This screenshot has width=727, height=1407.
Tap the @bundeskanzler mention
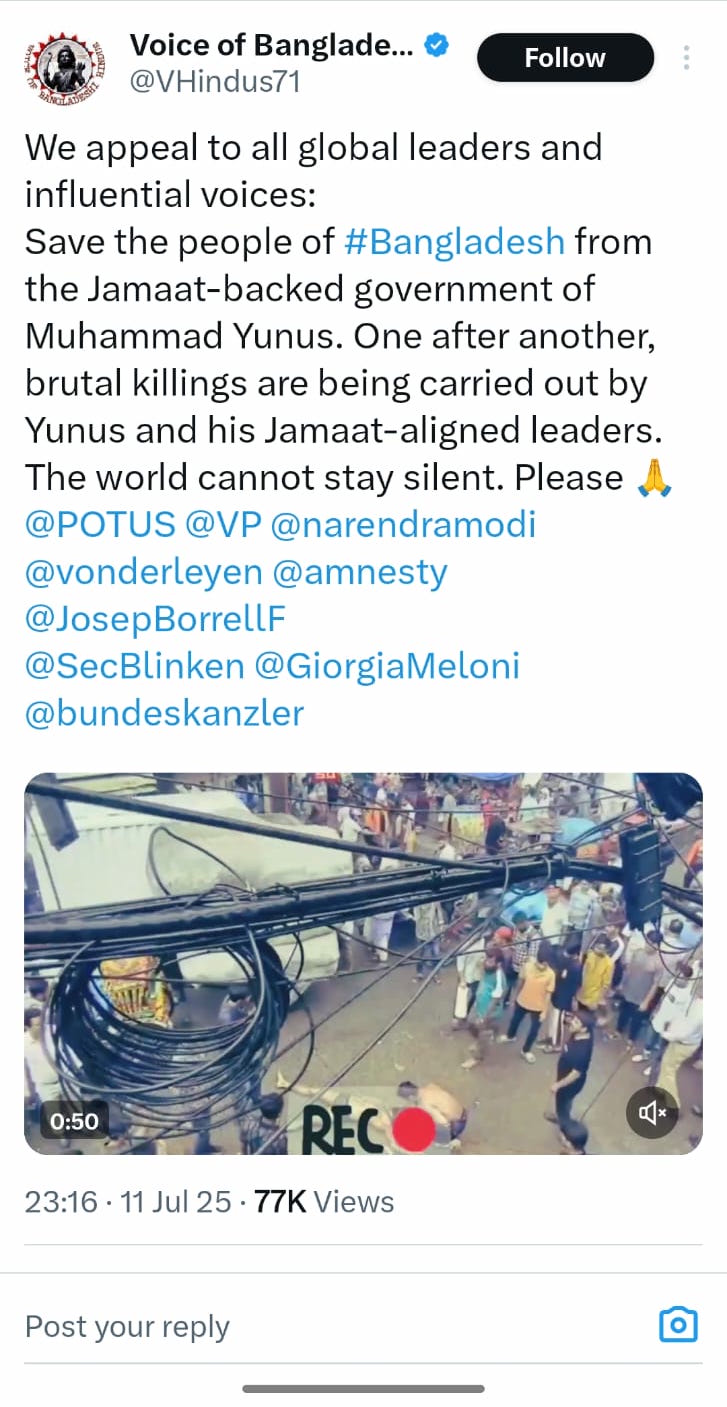[x=164, y=713]
